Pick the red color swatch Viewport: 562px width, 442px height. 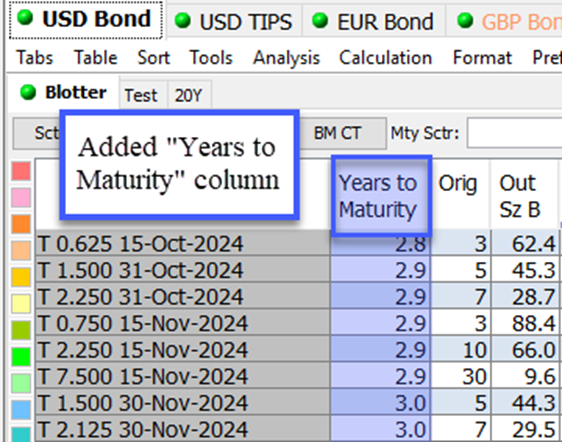click(x=21, y=171)
